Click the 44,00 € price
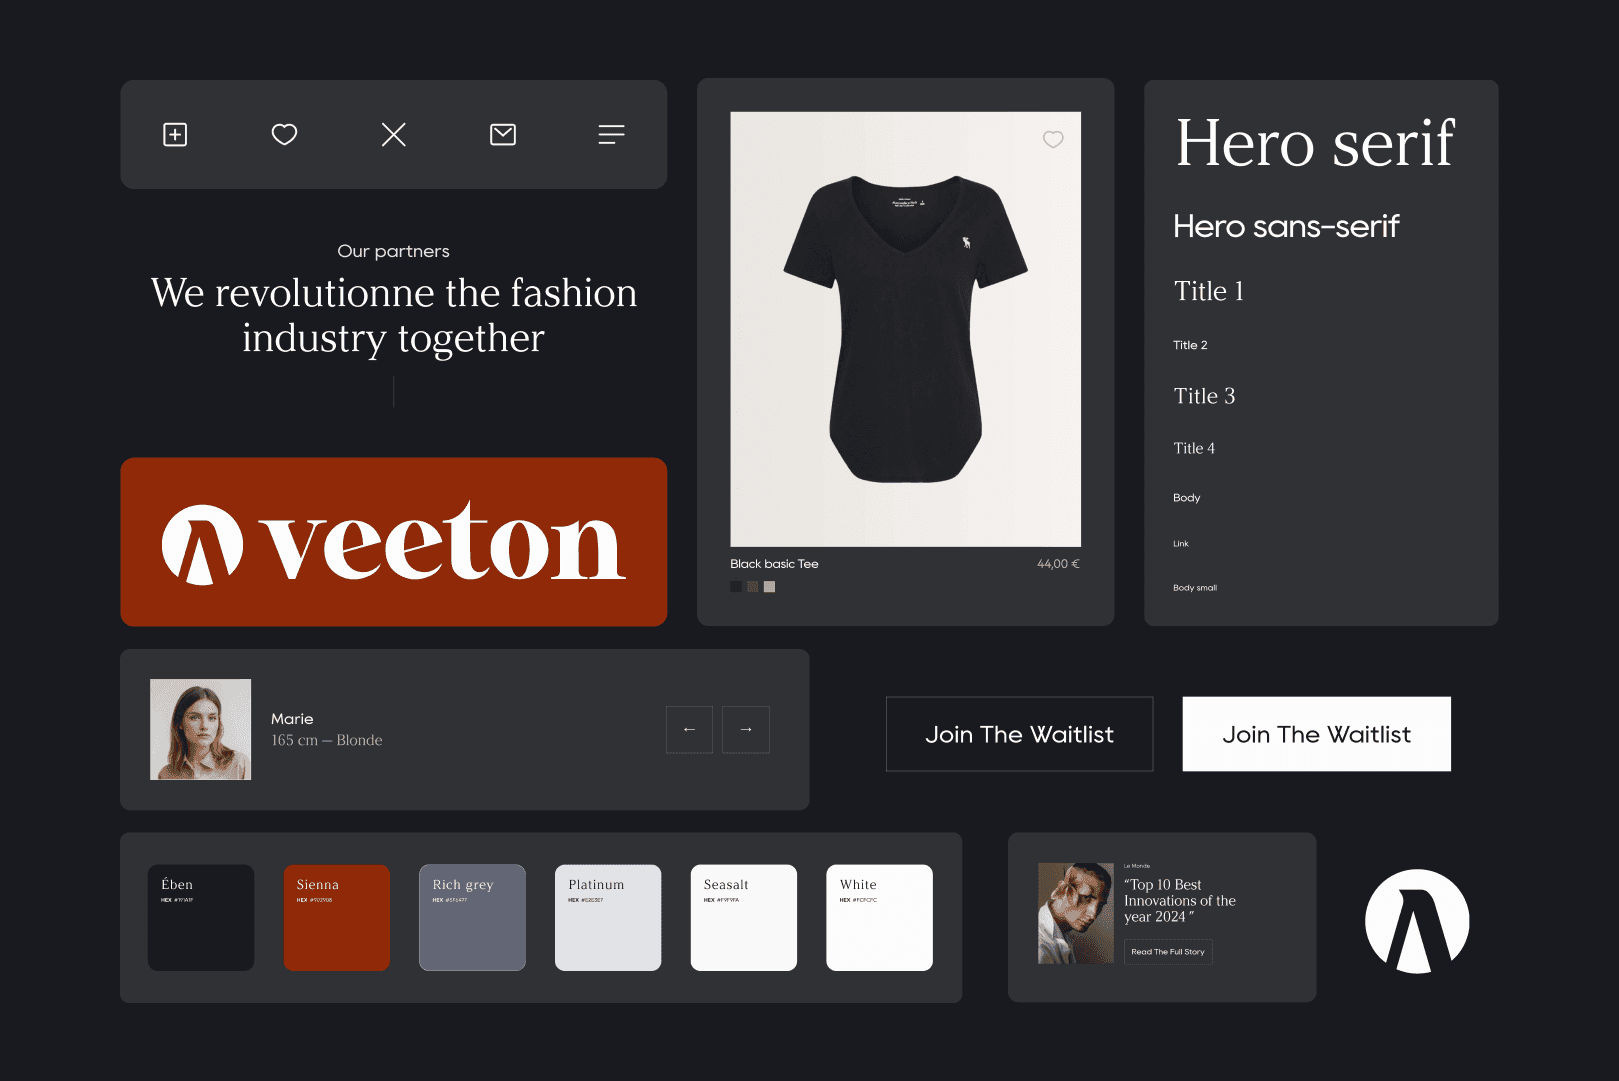Image resolution: width=1619 pixels, height=1081 pixels. (x=1058, y=564)
